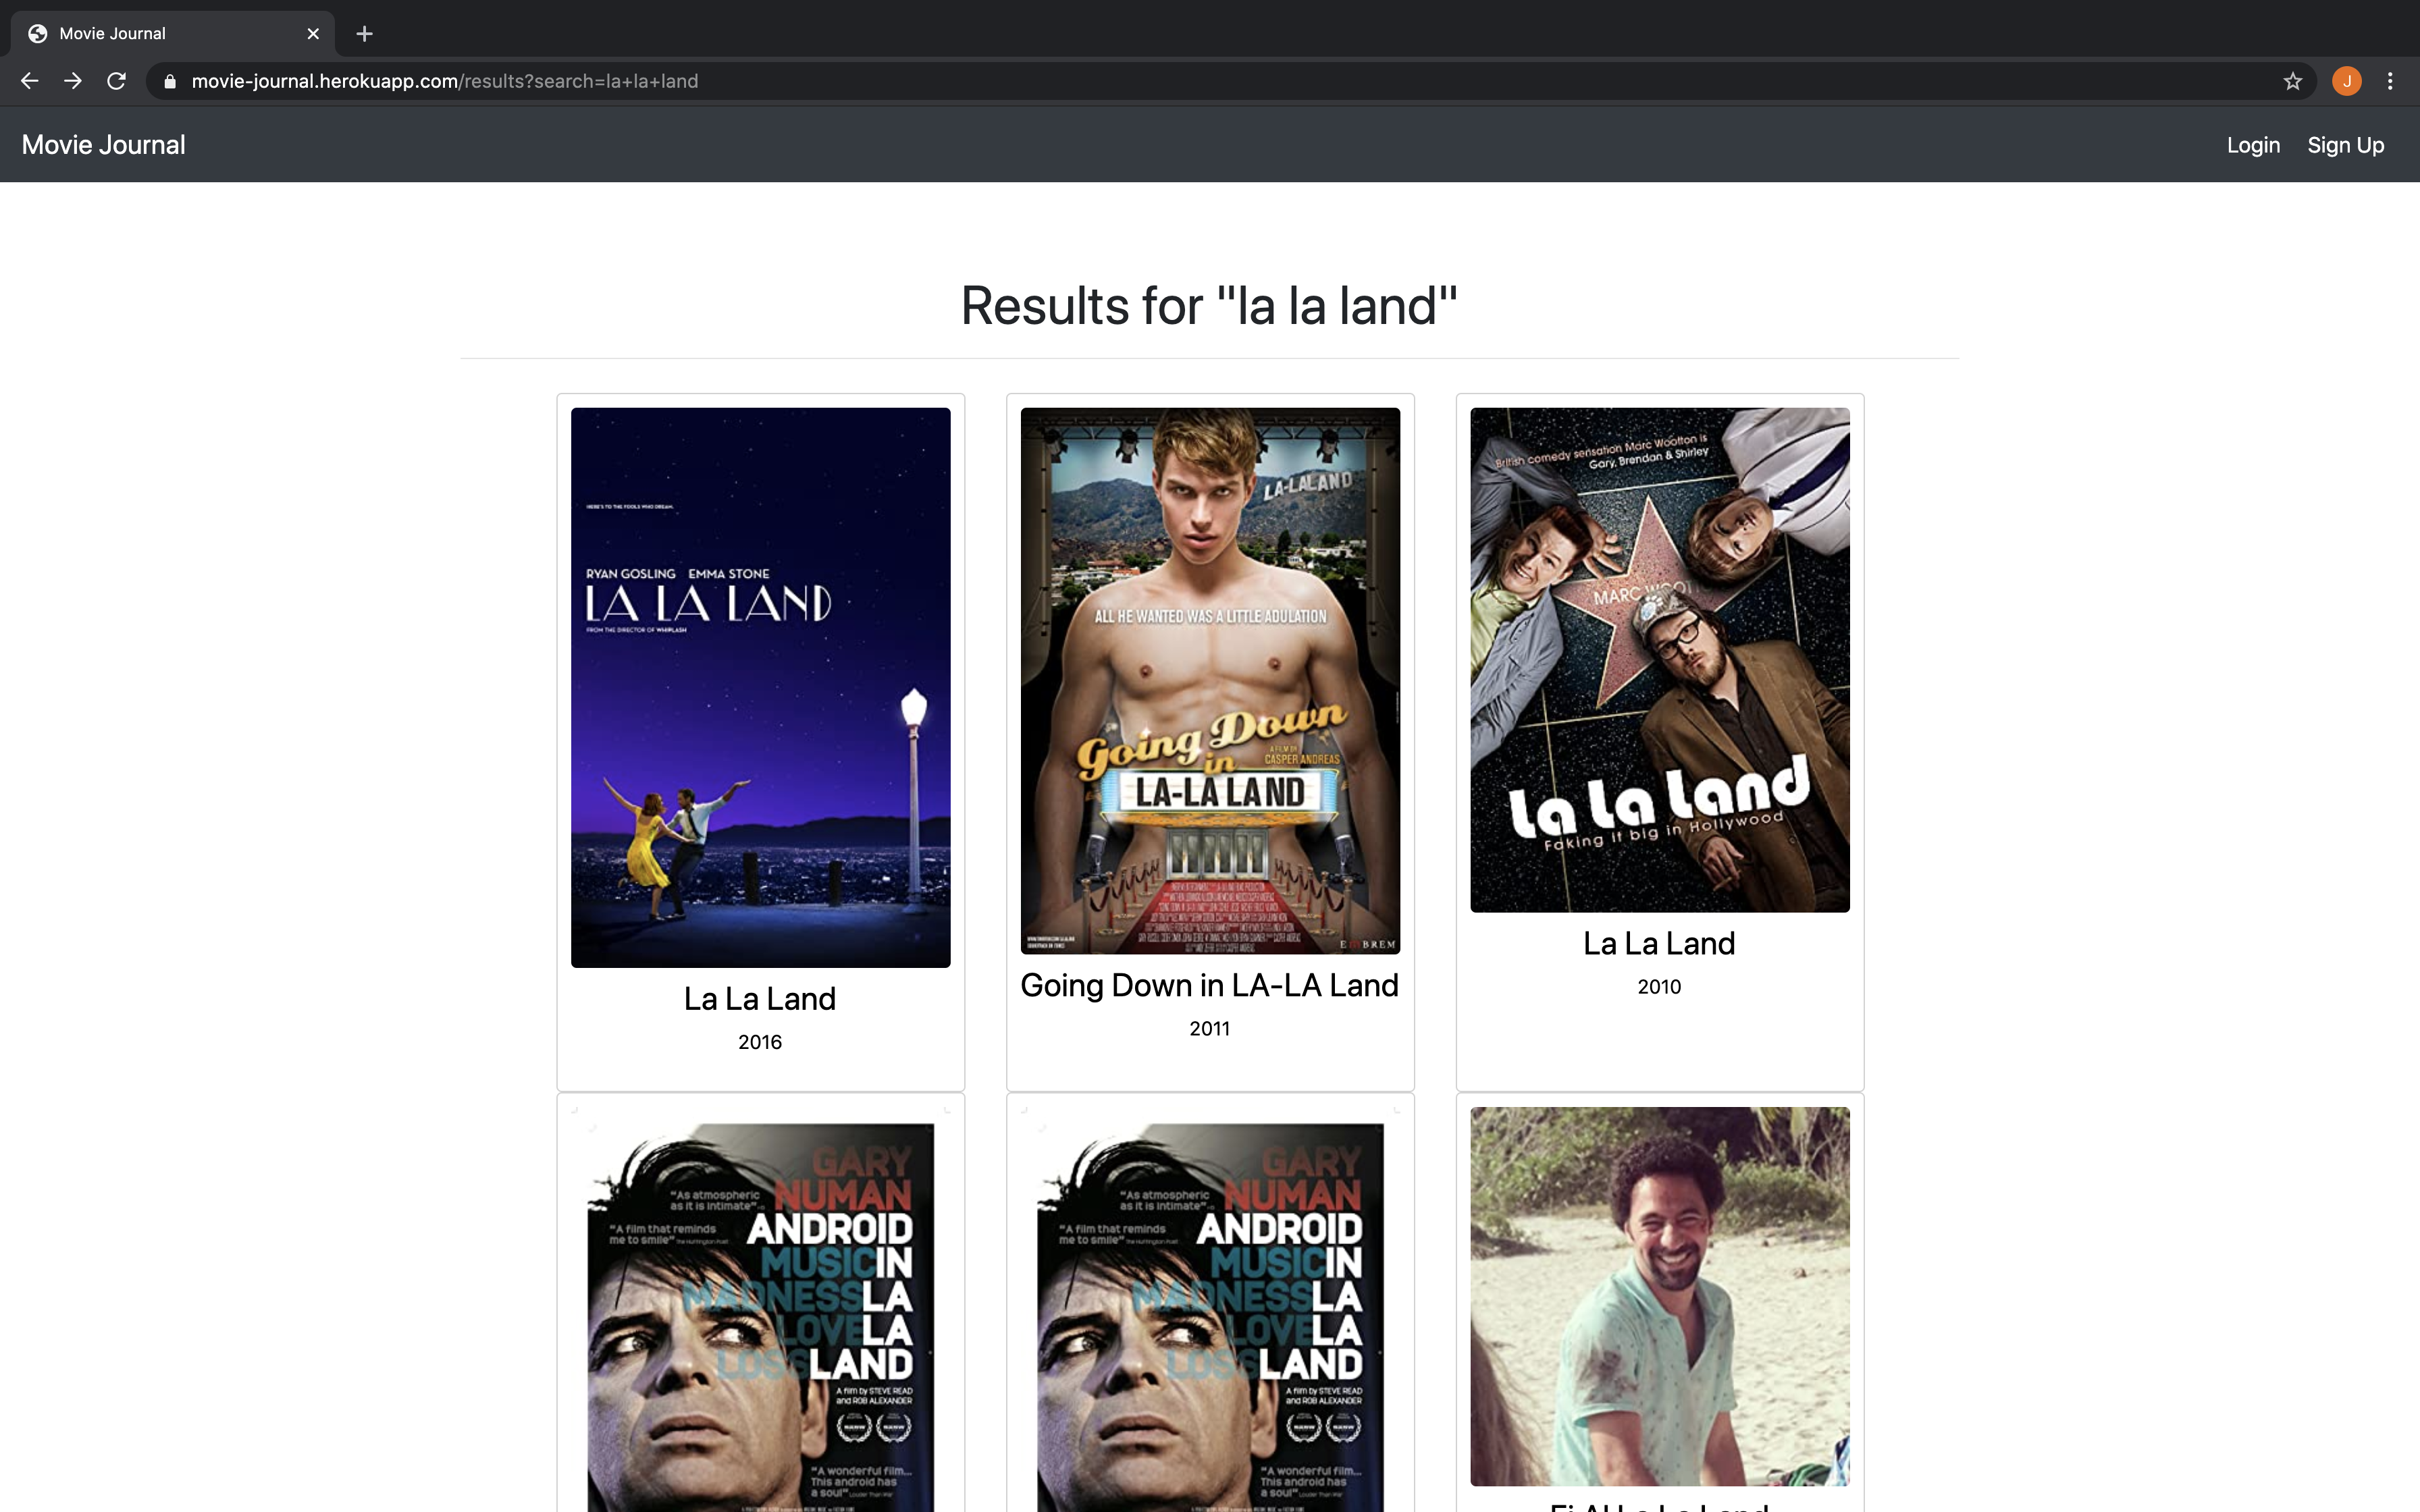Open the orange J profile avatar

point(2346,81)
